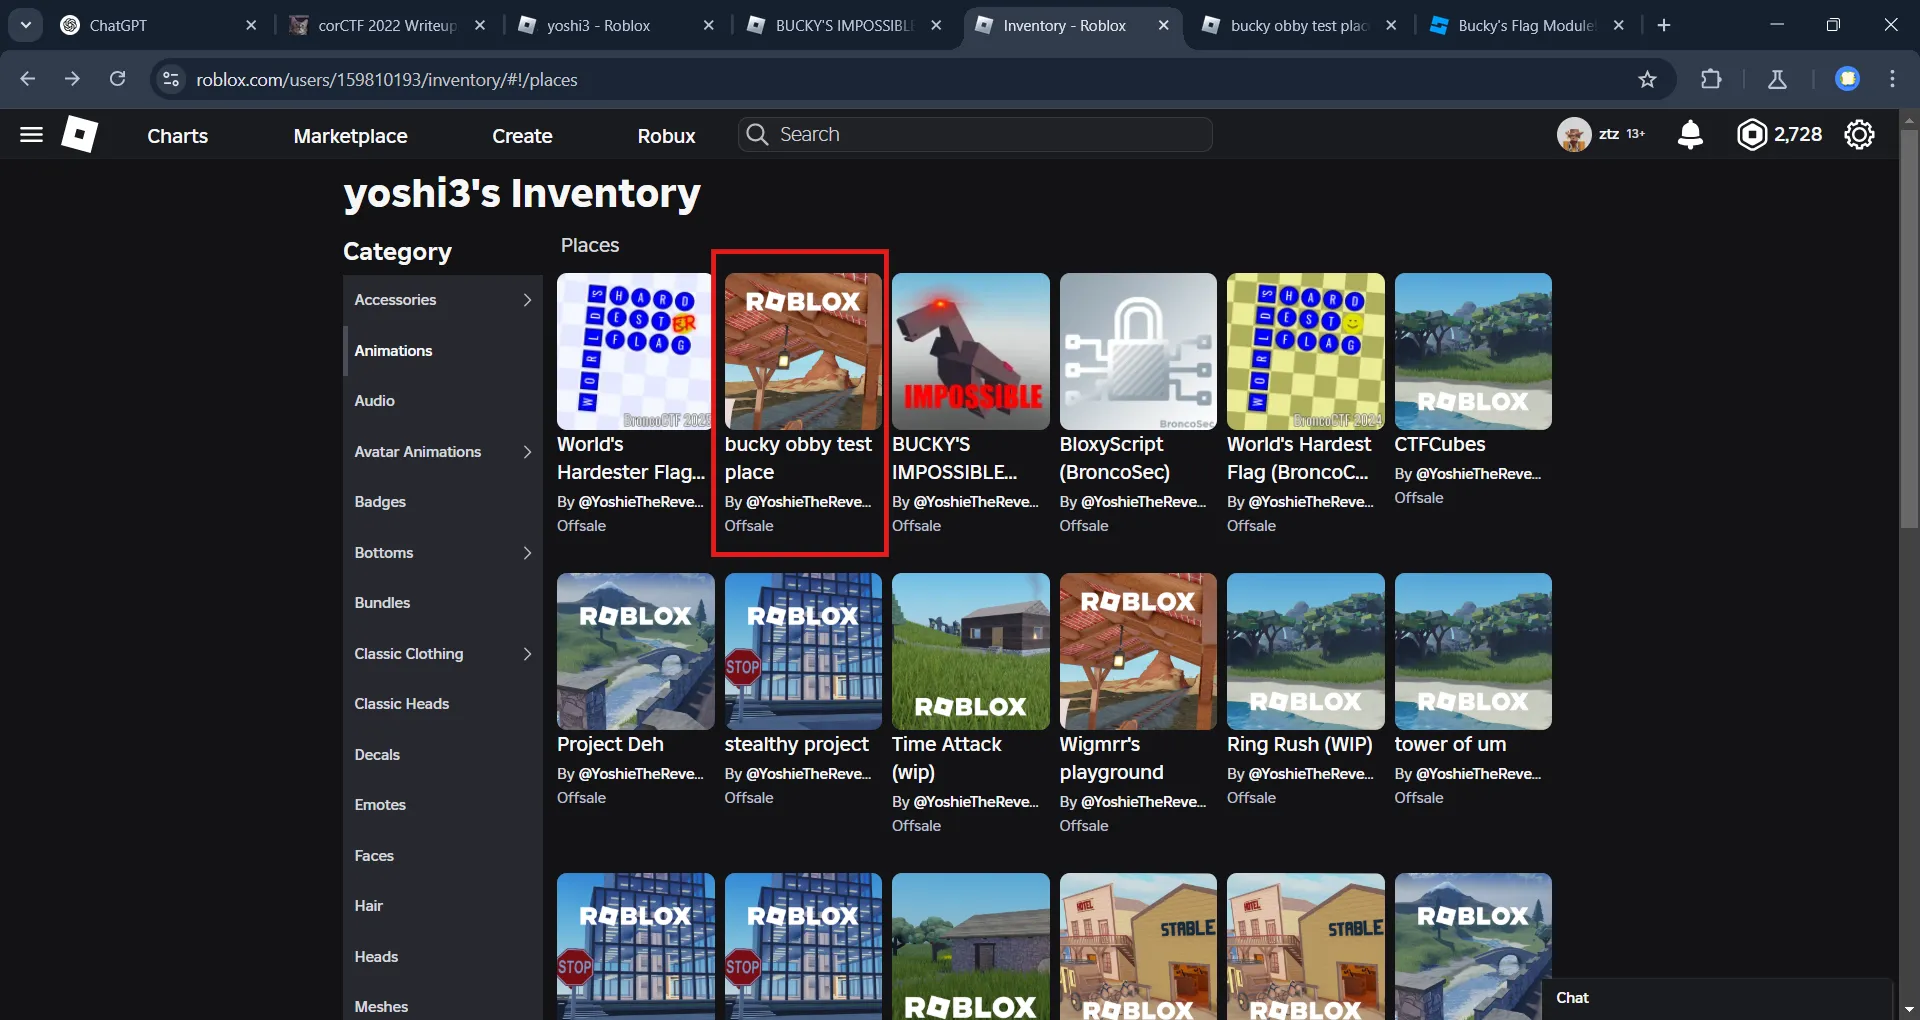The height and width of the screenshot is (1020, 1920).
Task: Open the Project Deh title link
Action: click(610, 745)
